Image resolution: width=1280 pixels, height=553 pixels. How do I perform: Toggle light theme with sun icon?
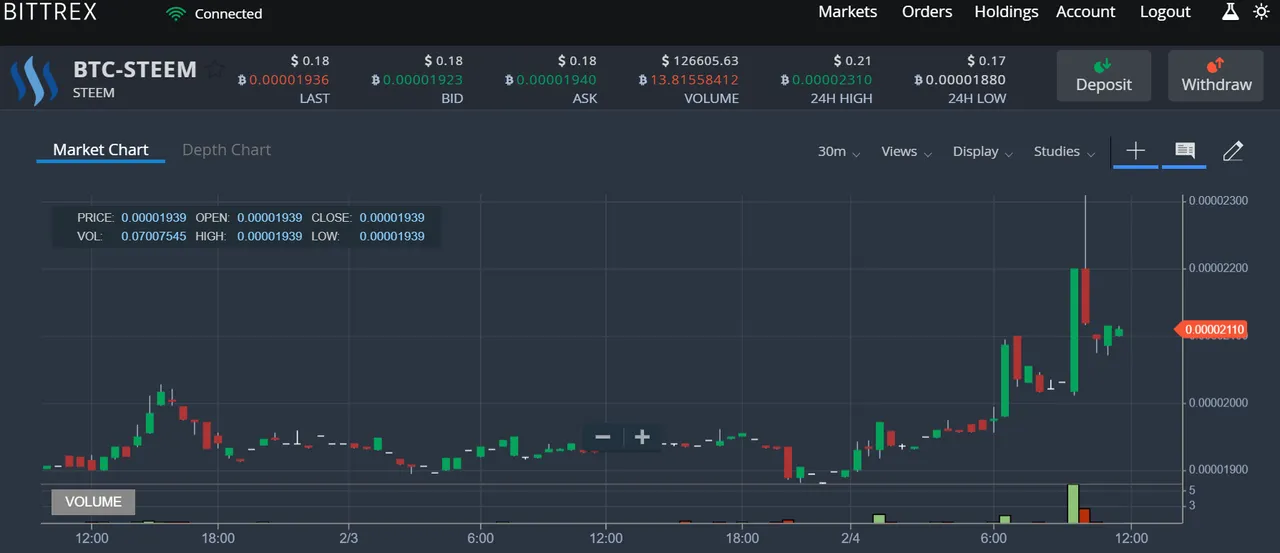pyautogui.click(x=1261, y=12)
